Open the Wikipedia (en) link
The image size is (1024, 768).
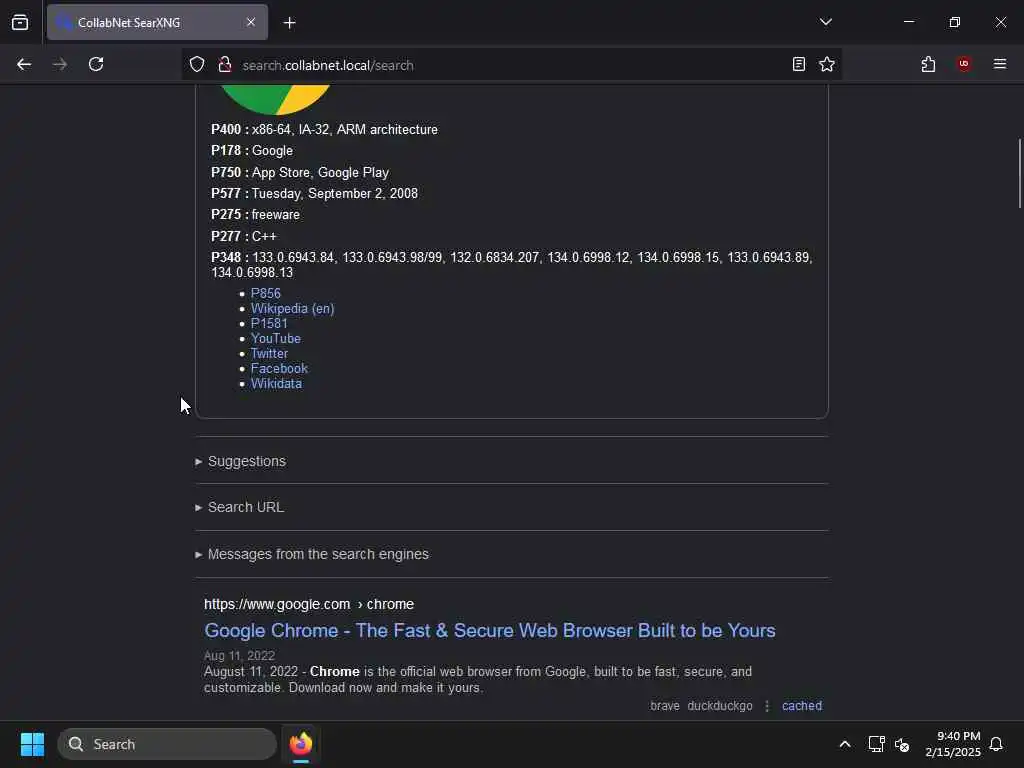[x=293, y=308]
